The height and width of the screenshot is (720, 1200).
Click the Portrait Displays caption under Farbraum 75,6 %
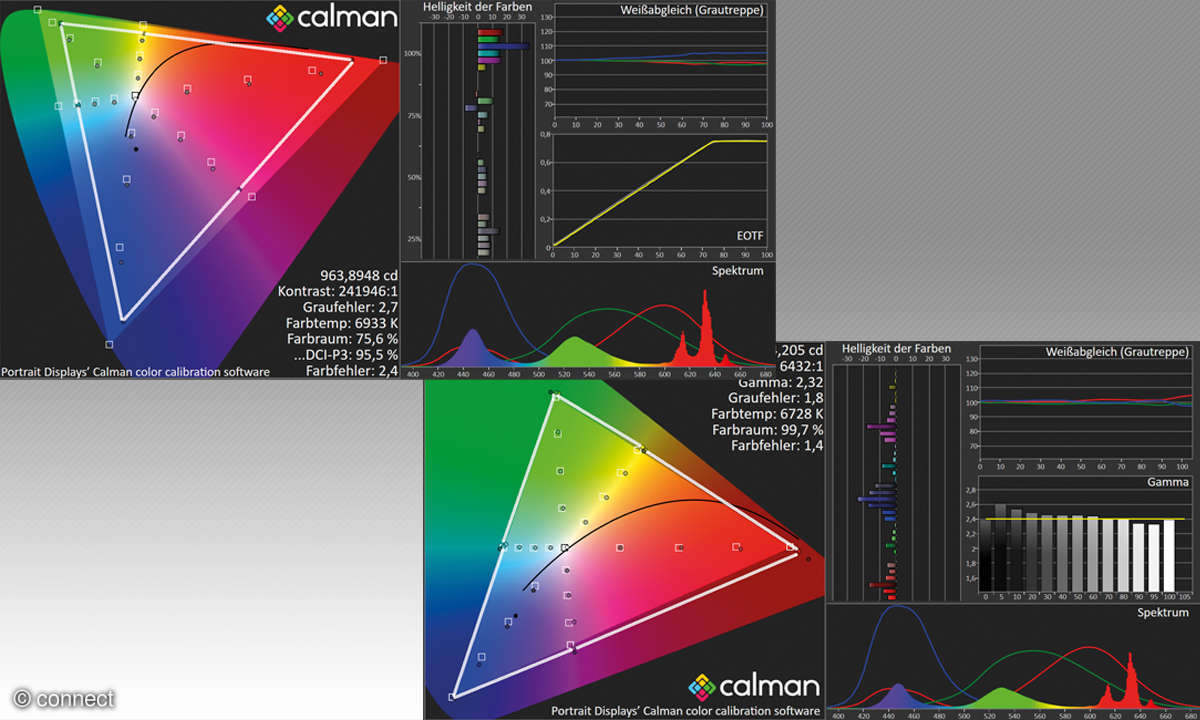point(135,372)
